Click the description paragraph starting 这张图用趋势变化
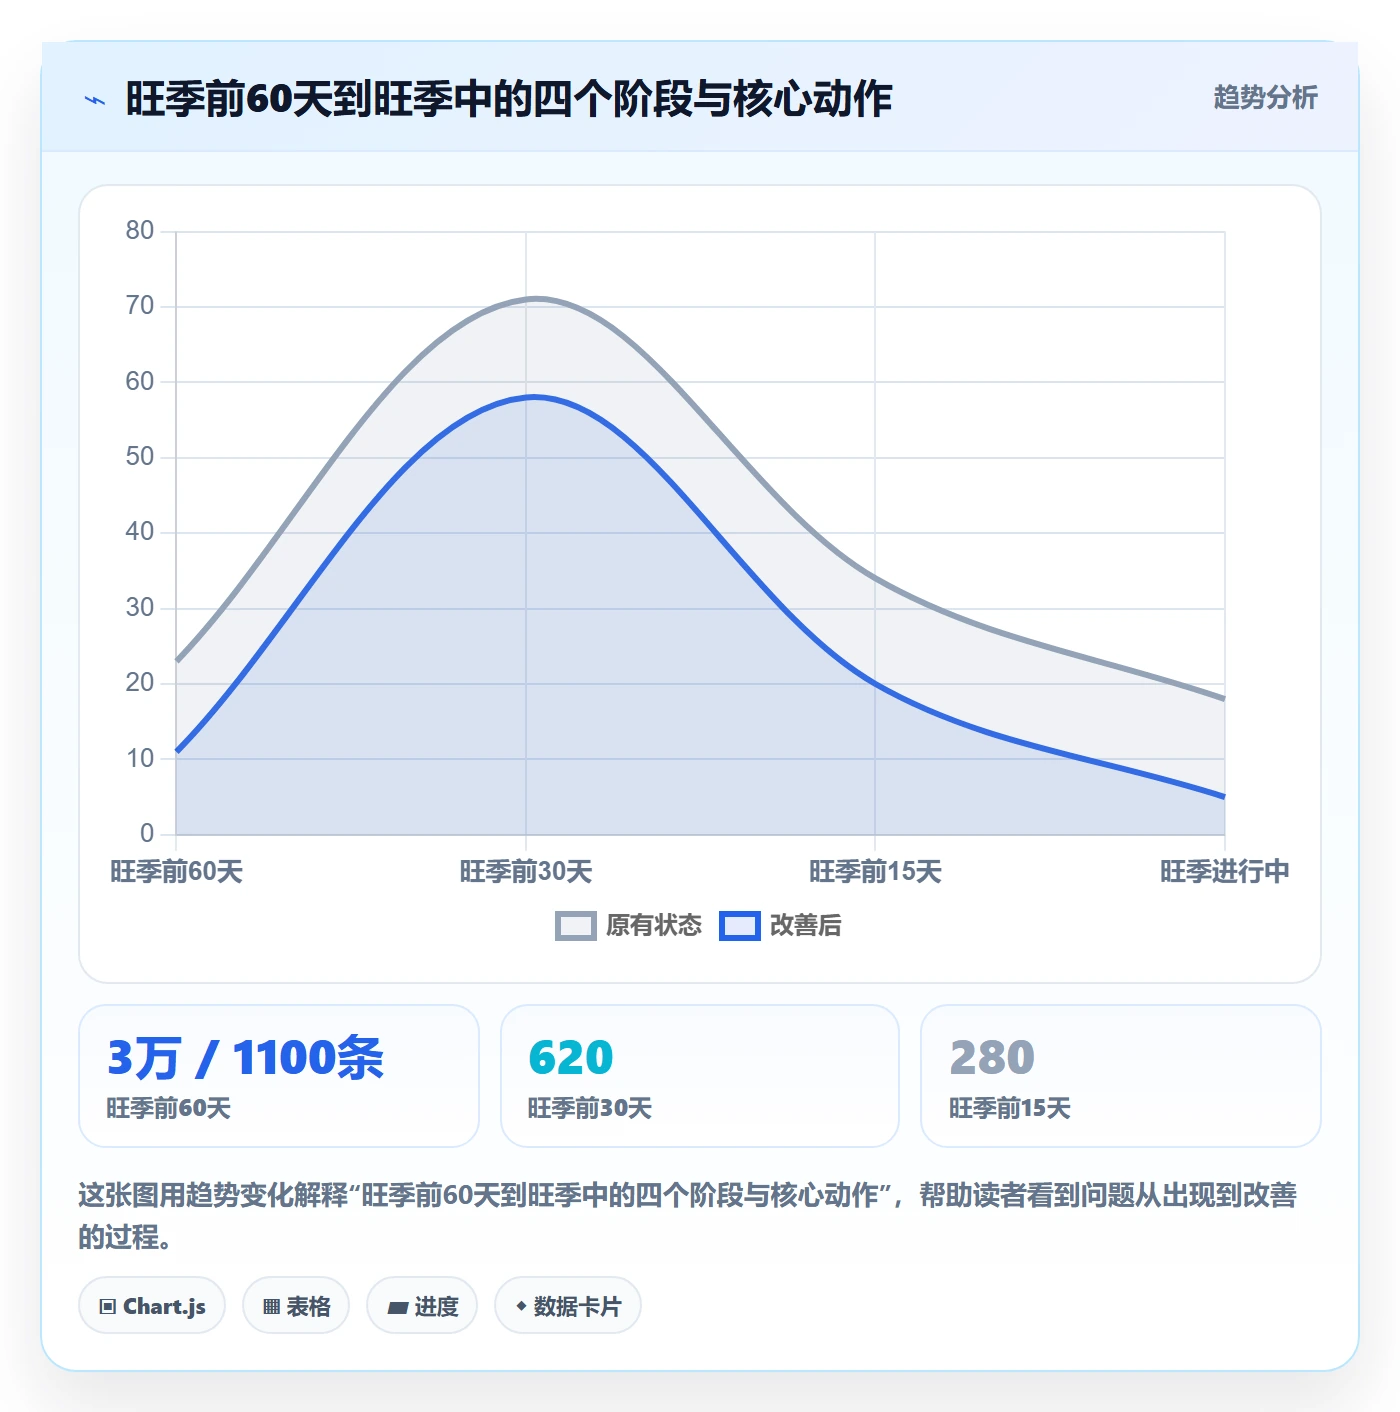The height and width of the screenshot is (1412, 1400). click(688, 1215)
